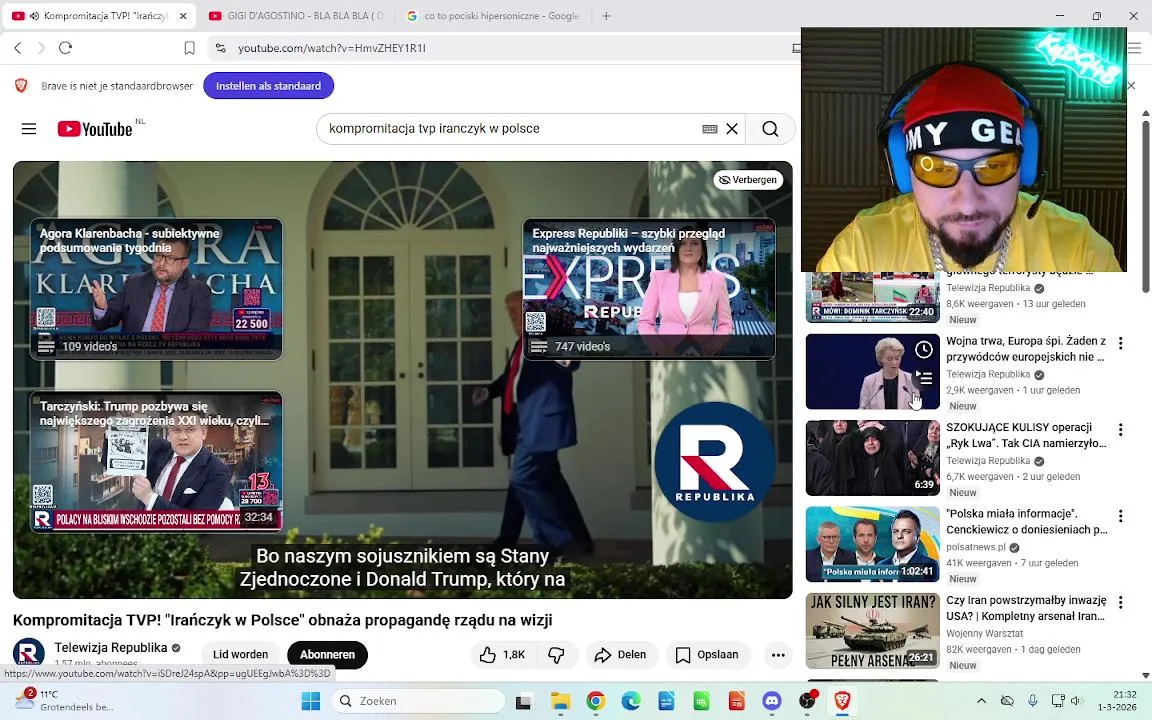The height and width of the screenshot is (720, 1152).
Task: Open Express Republiki playlist end card
Action: pyautogui.click(x=649, y=289)
